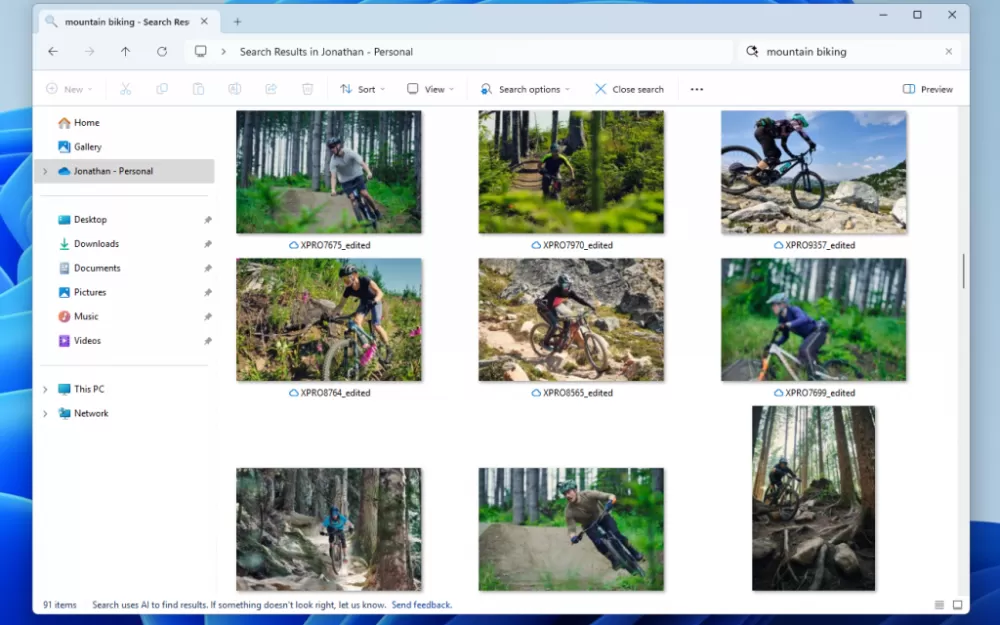
Task: Click the mountain biking search box
Action: [848, 52]
